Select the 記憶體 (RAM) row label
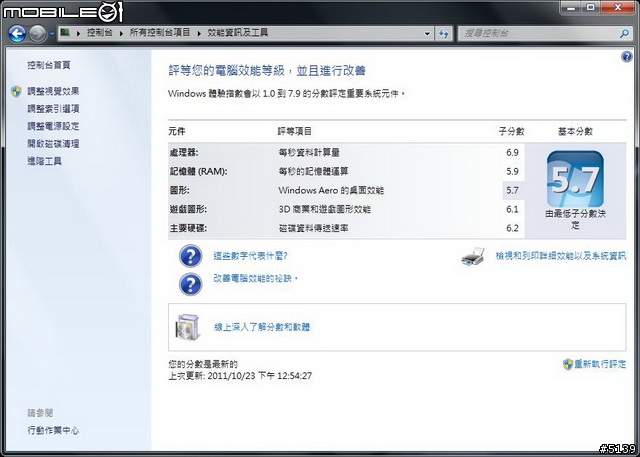Screen dimensions: 640x457 click(198, 171)
